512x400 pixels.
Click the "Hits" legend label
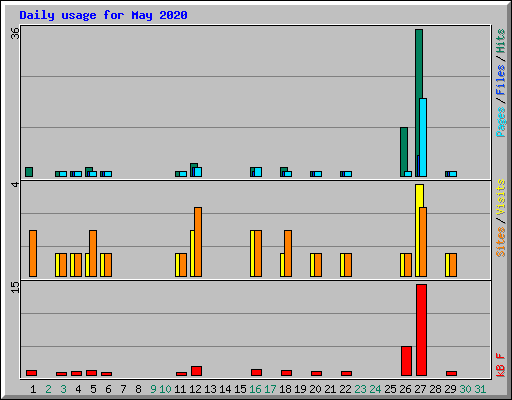pos(500,41)
